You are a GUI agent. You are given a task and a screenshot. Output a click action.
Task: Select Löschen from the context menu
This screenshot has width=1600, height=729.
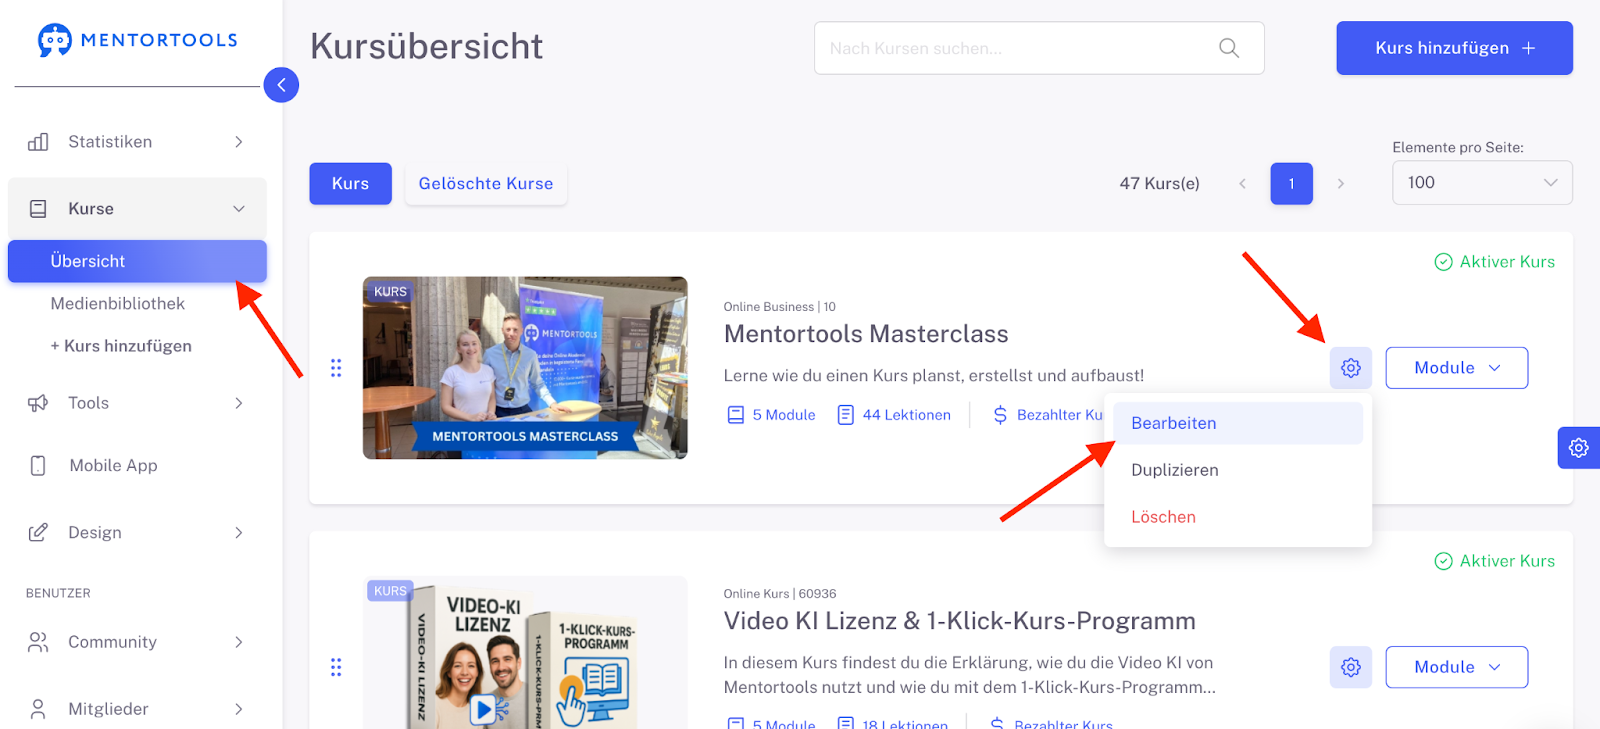(x=1238, y=517)
